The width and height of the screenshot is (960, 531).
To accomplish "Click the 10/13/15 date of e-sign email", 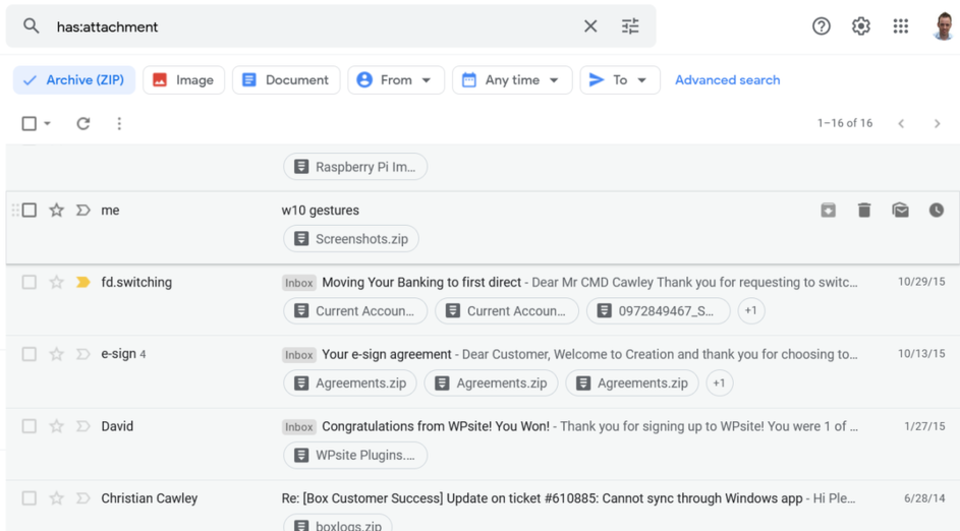I will [x=921, y=354].
